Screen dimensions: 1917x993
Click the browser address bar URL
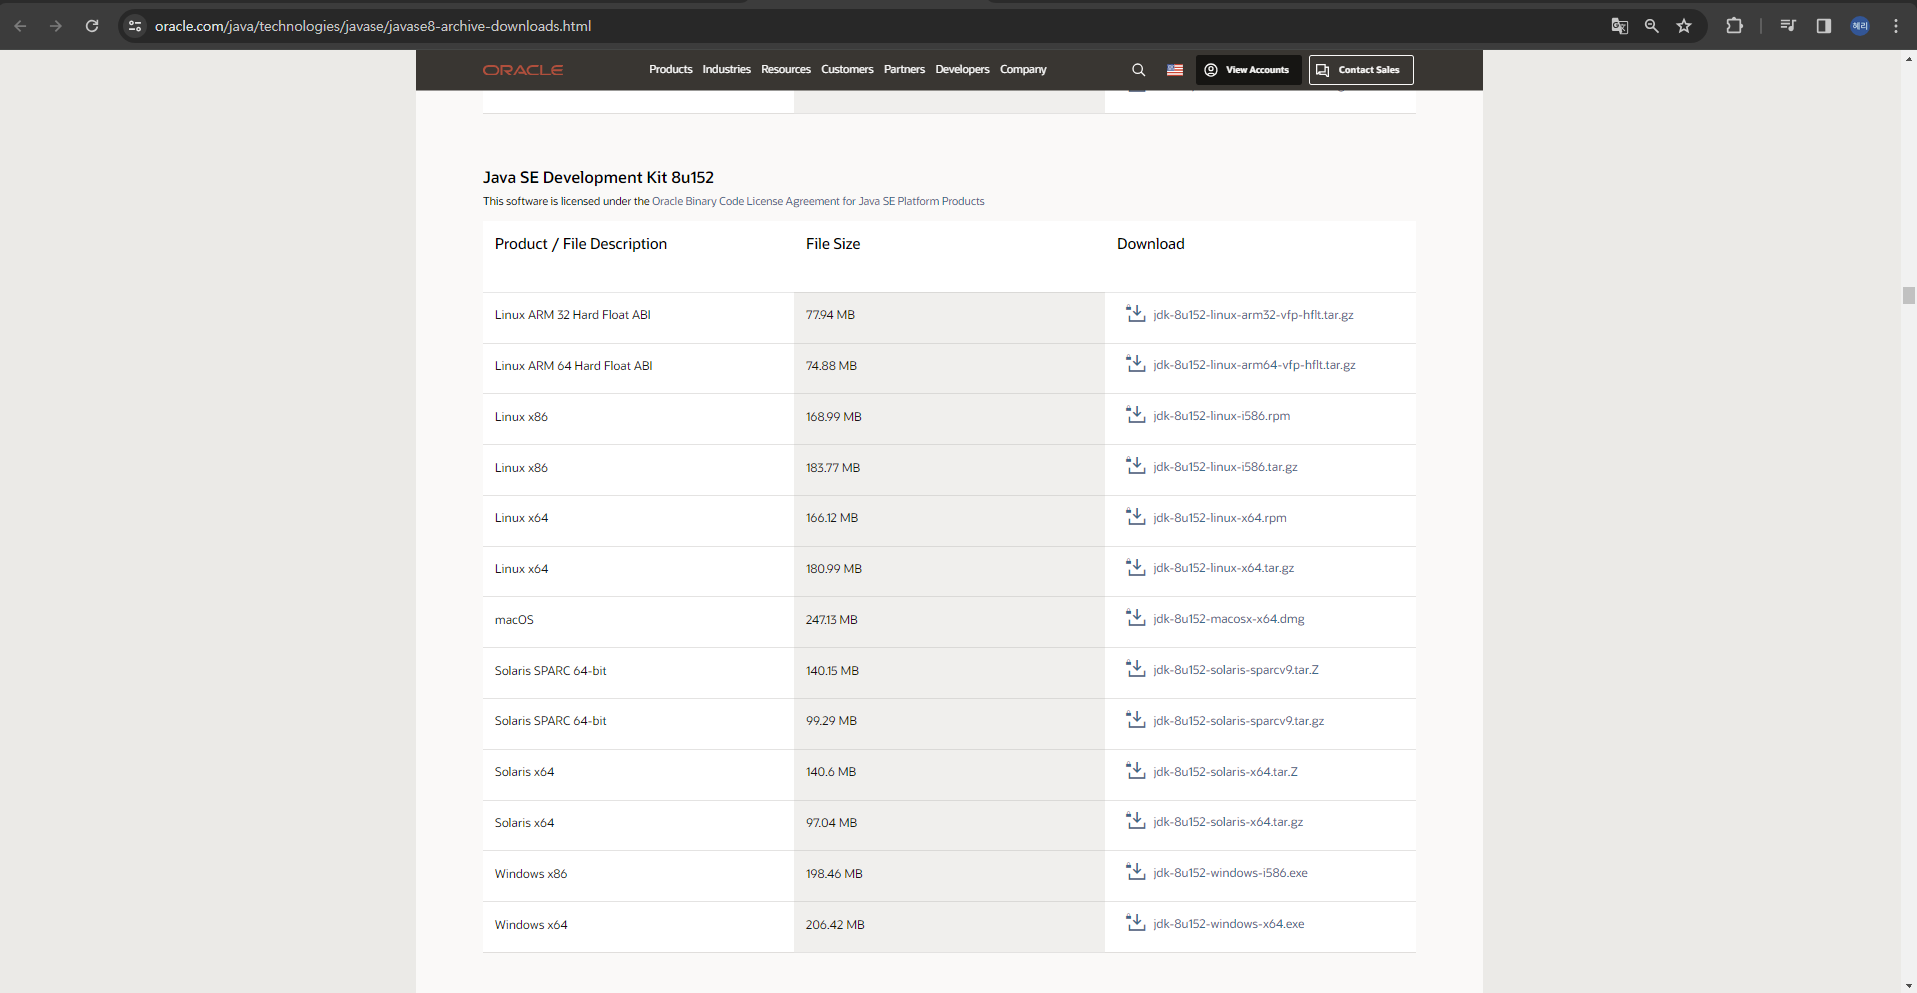[x=373, y=26]
